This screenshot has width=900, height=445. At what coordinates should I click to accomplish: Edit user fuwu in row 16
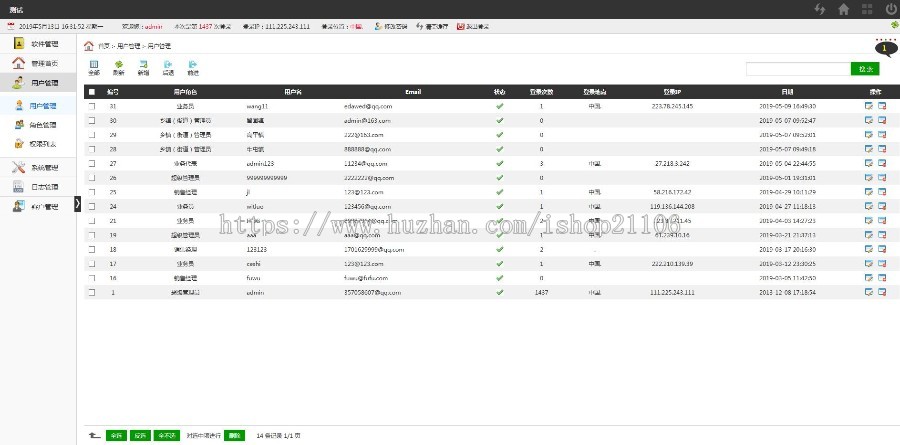(x=869, y=278)
